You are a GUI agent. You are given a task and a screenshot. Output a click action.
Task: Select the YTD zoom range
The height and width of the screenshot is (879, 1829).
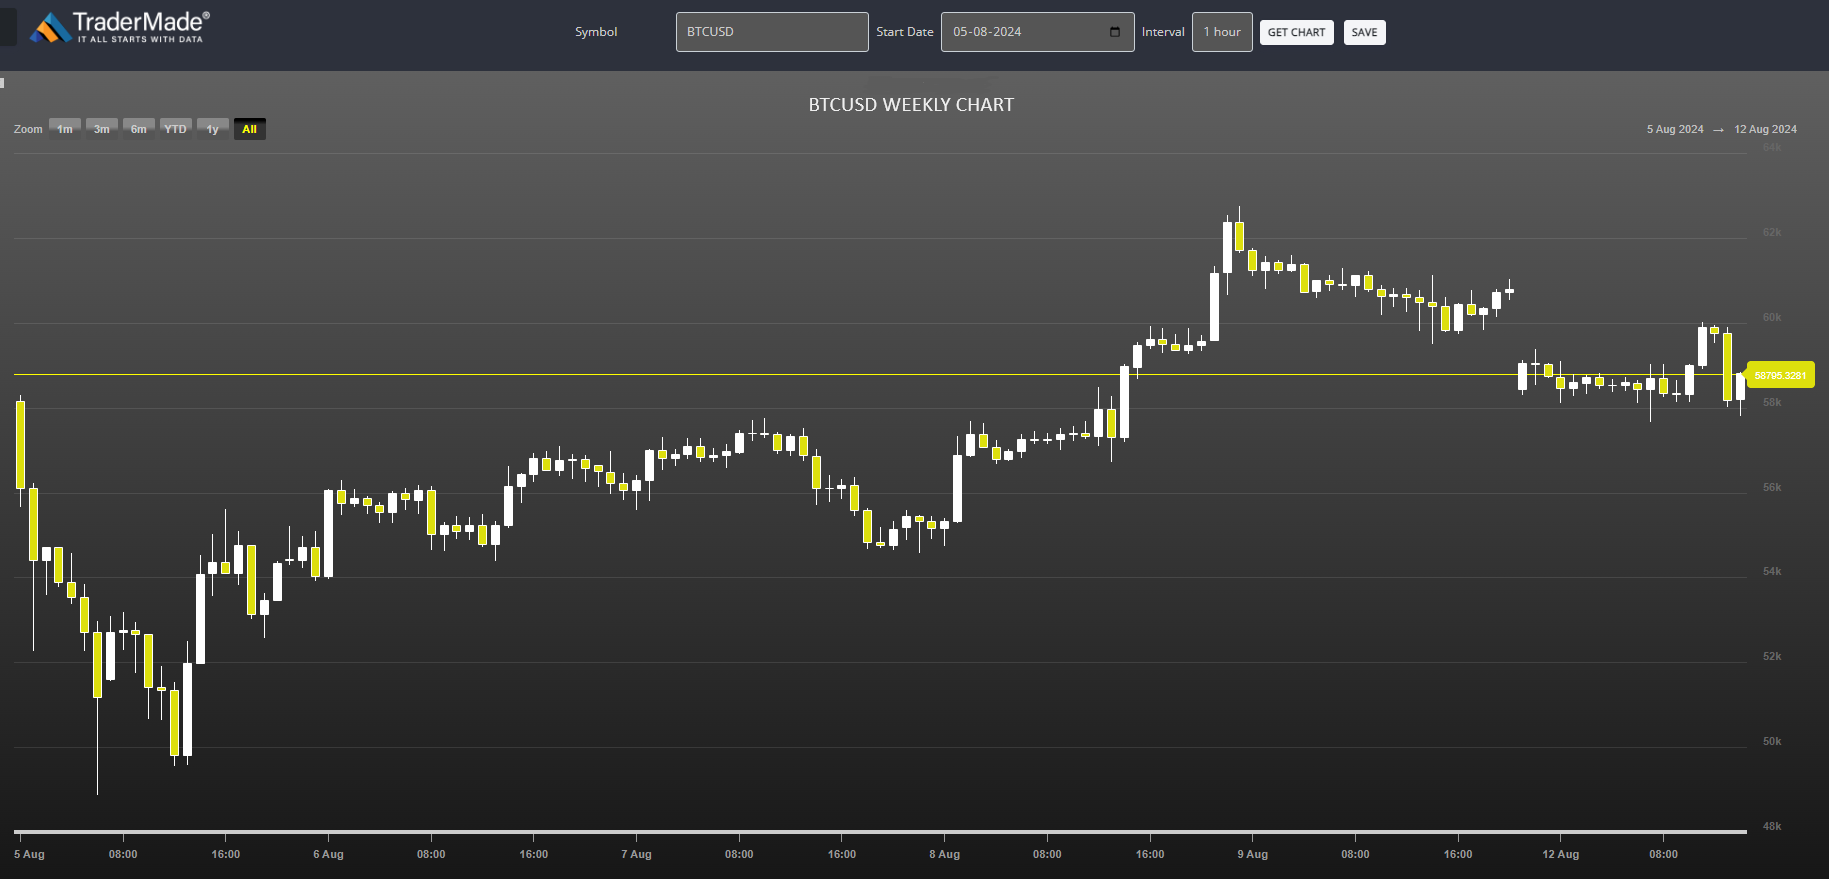pyautogui.click(x=176, y=129)
